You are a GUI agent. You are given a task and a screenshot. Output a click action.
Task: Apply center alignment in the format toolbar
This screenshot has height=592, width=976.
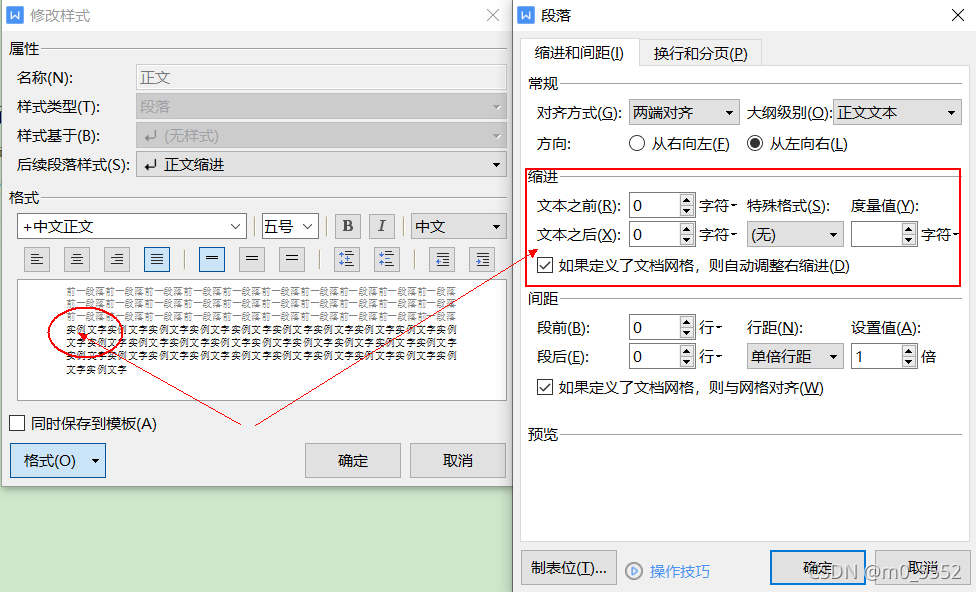tap(77, 259)
